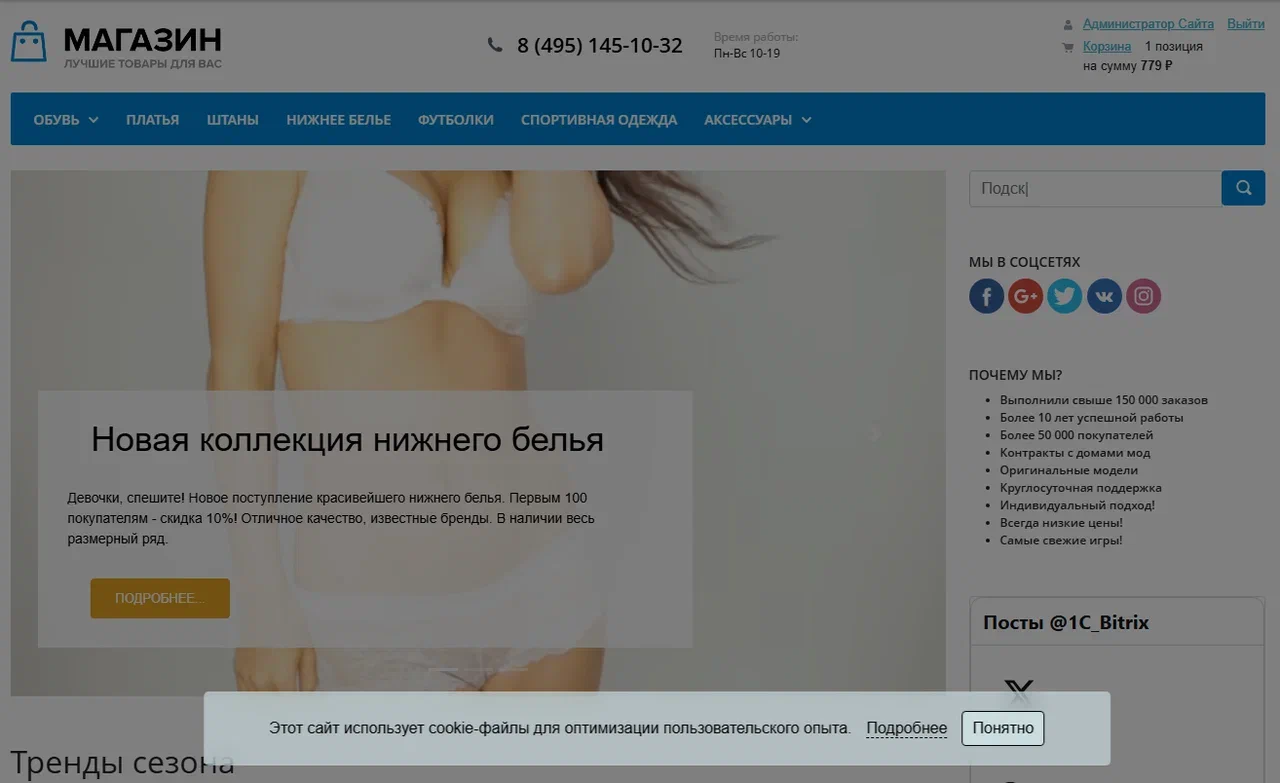This screenshot has height=783, width=1280.
Task: Open the Twitter social page
Action: point(1064,296)
